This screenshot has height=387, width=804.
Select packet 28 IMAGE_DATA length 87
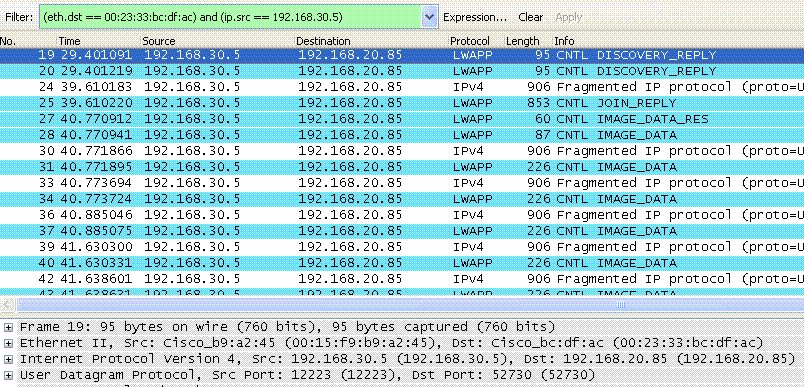pyautogui.click(x=402, y=135)
